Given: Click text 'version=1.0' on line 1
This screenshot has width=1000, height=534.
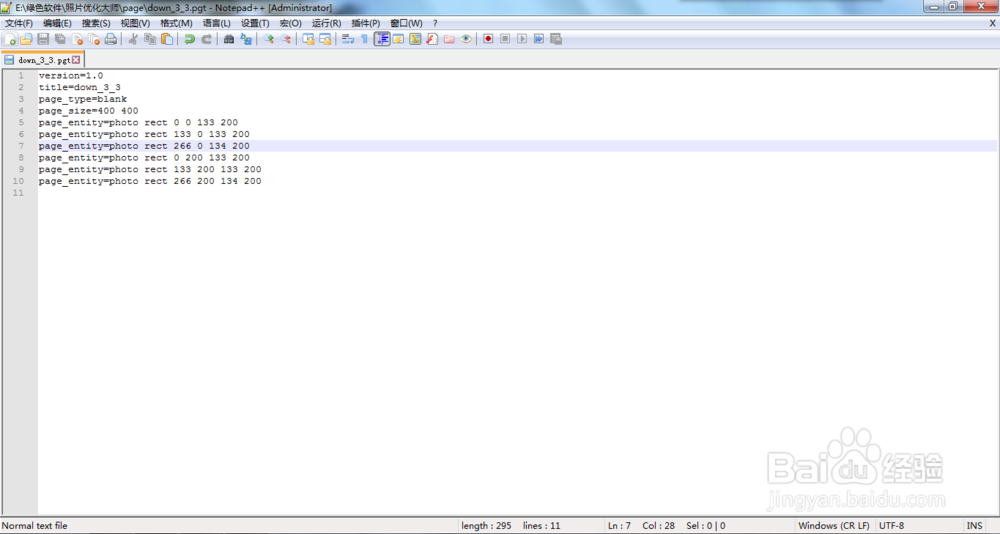Looking at the screenshot, I should [71, 75].
